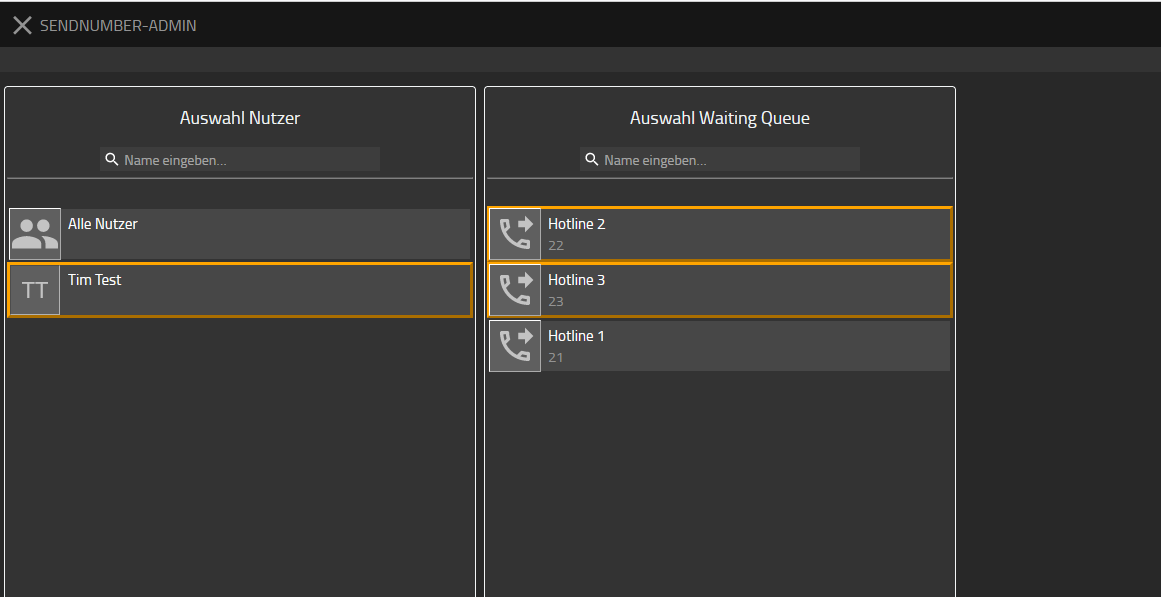Deselect the highlighted Hotline 2 queue
This screenshot has height=597, width=1161.
tap(720, 234)
